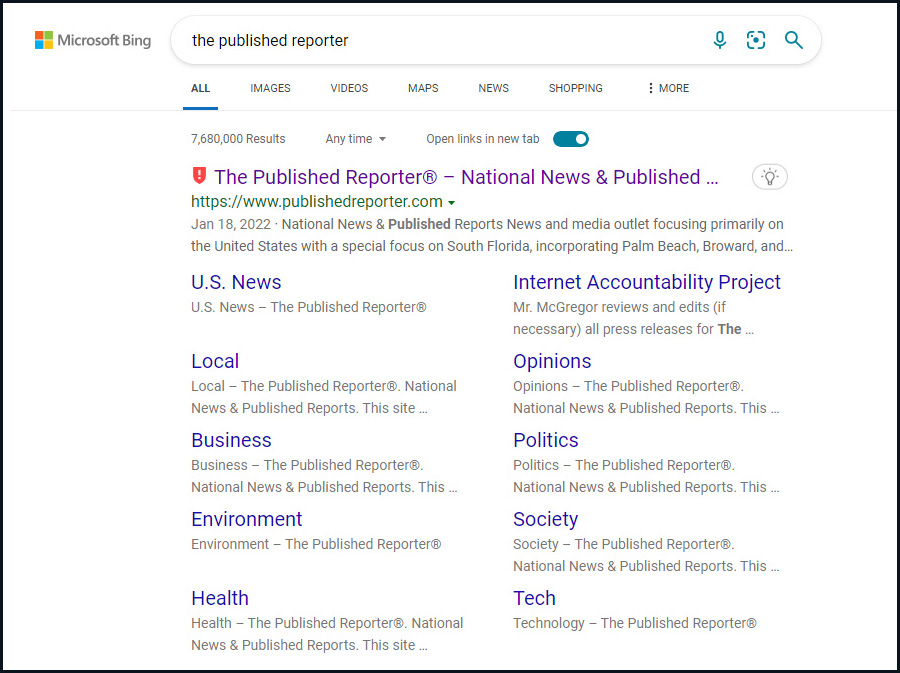Screen dimensions: 900x673
Task: Select the ALL tab
Action: click(200, 88)
